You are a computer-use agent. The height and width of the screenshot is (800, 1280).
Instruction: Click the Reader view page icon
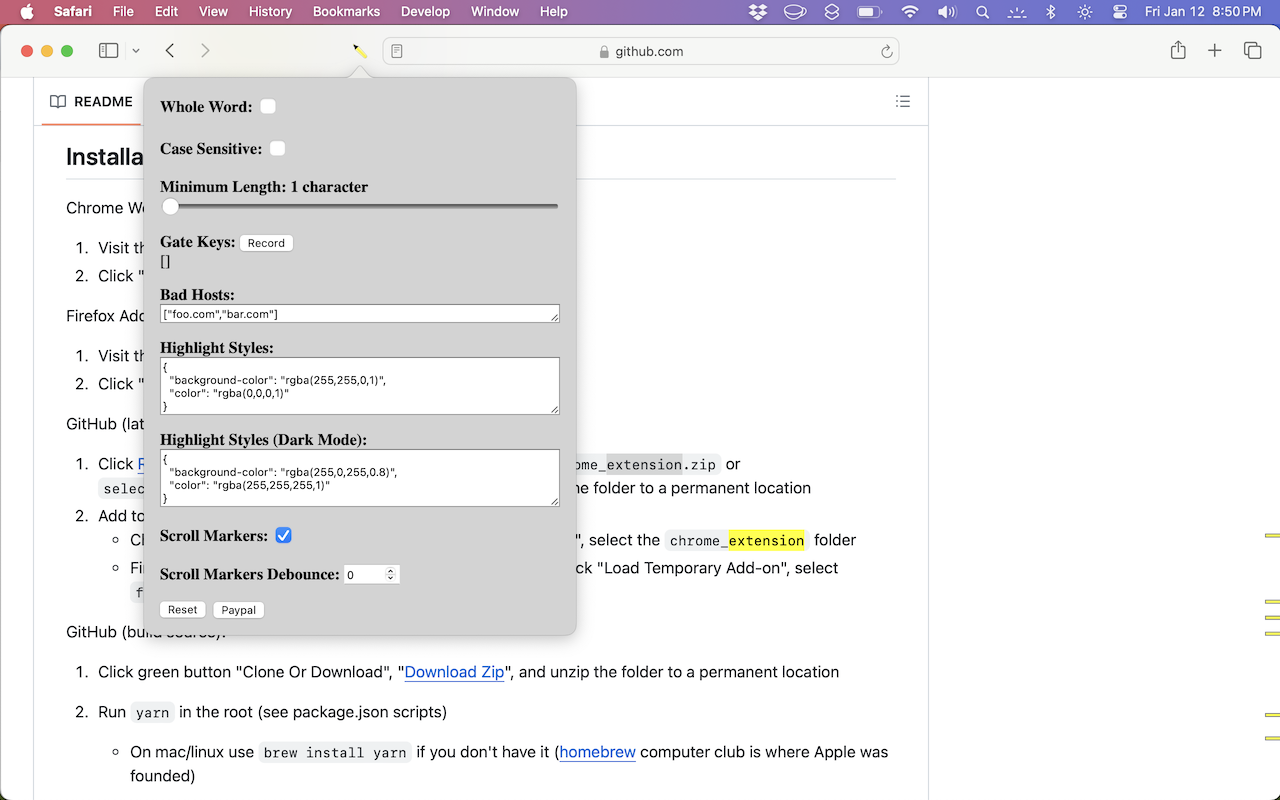pos(397,51)
